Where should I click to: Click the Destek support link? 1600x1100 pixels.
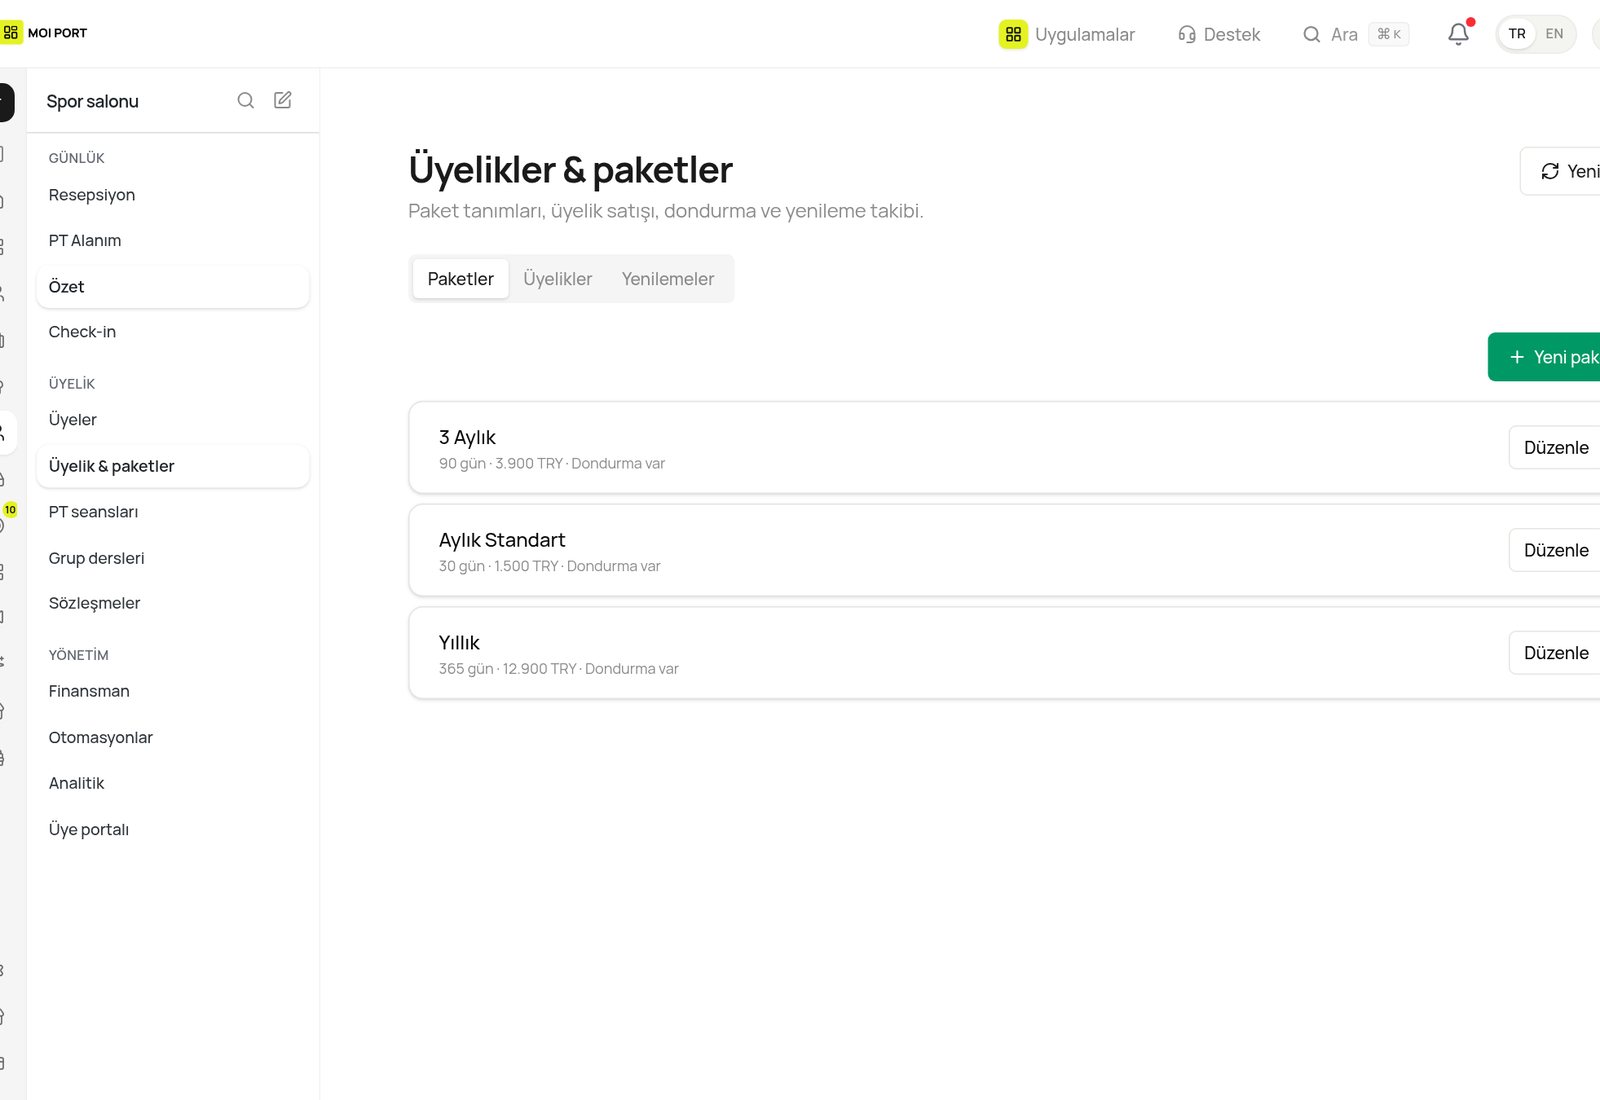1219,34
